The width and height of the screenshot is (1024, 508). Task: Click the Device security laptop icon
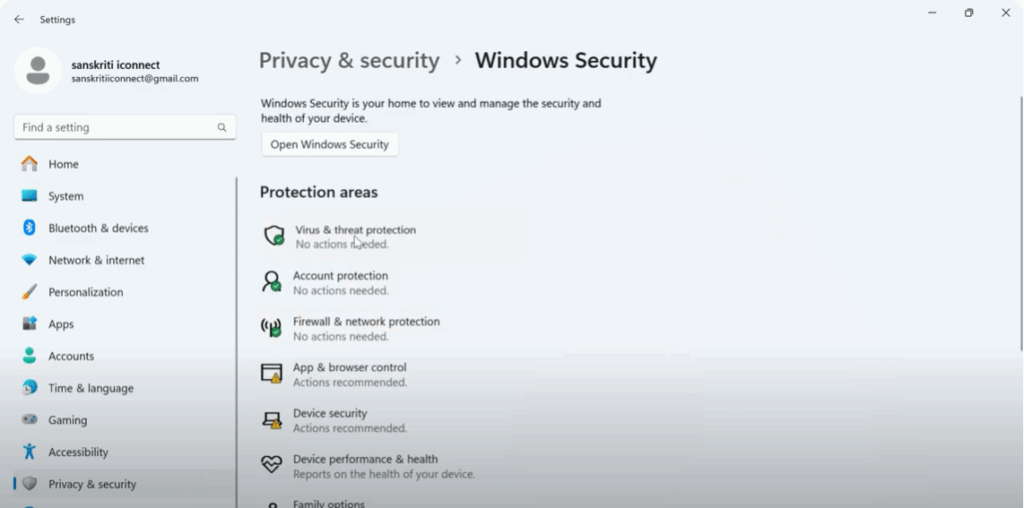[271, 420]
